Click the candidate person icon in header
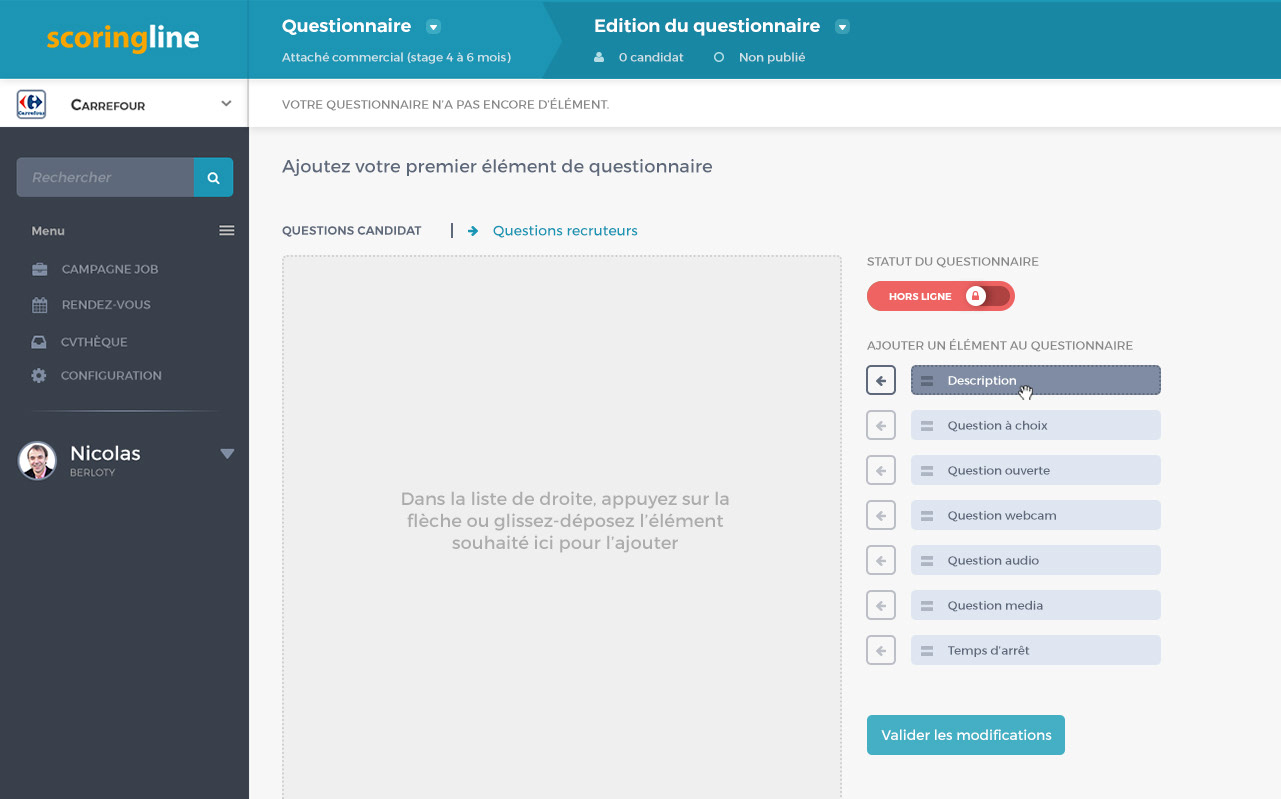 (x=599, y=58)
